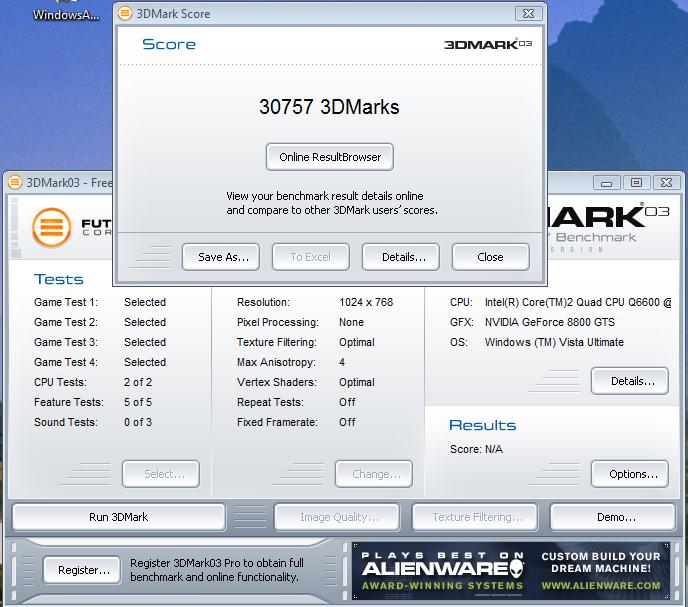The width and height of the screenshot is (688, 607).
Task: Click the '30757 3DMarks' score text
Action: (329, 107)
